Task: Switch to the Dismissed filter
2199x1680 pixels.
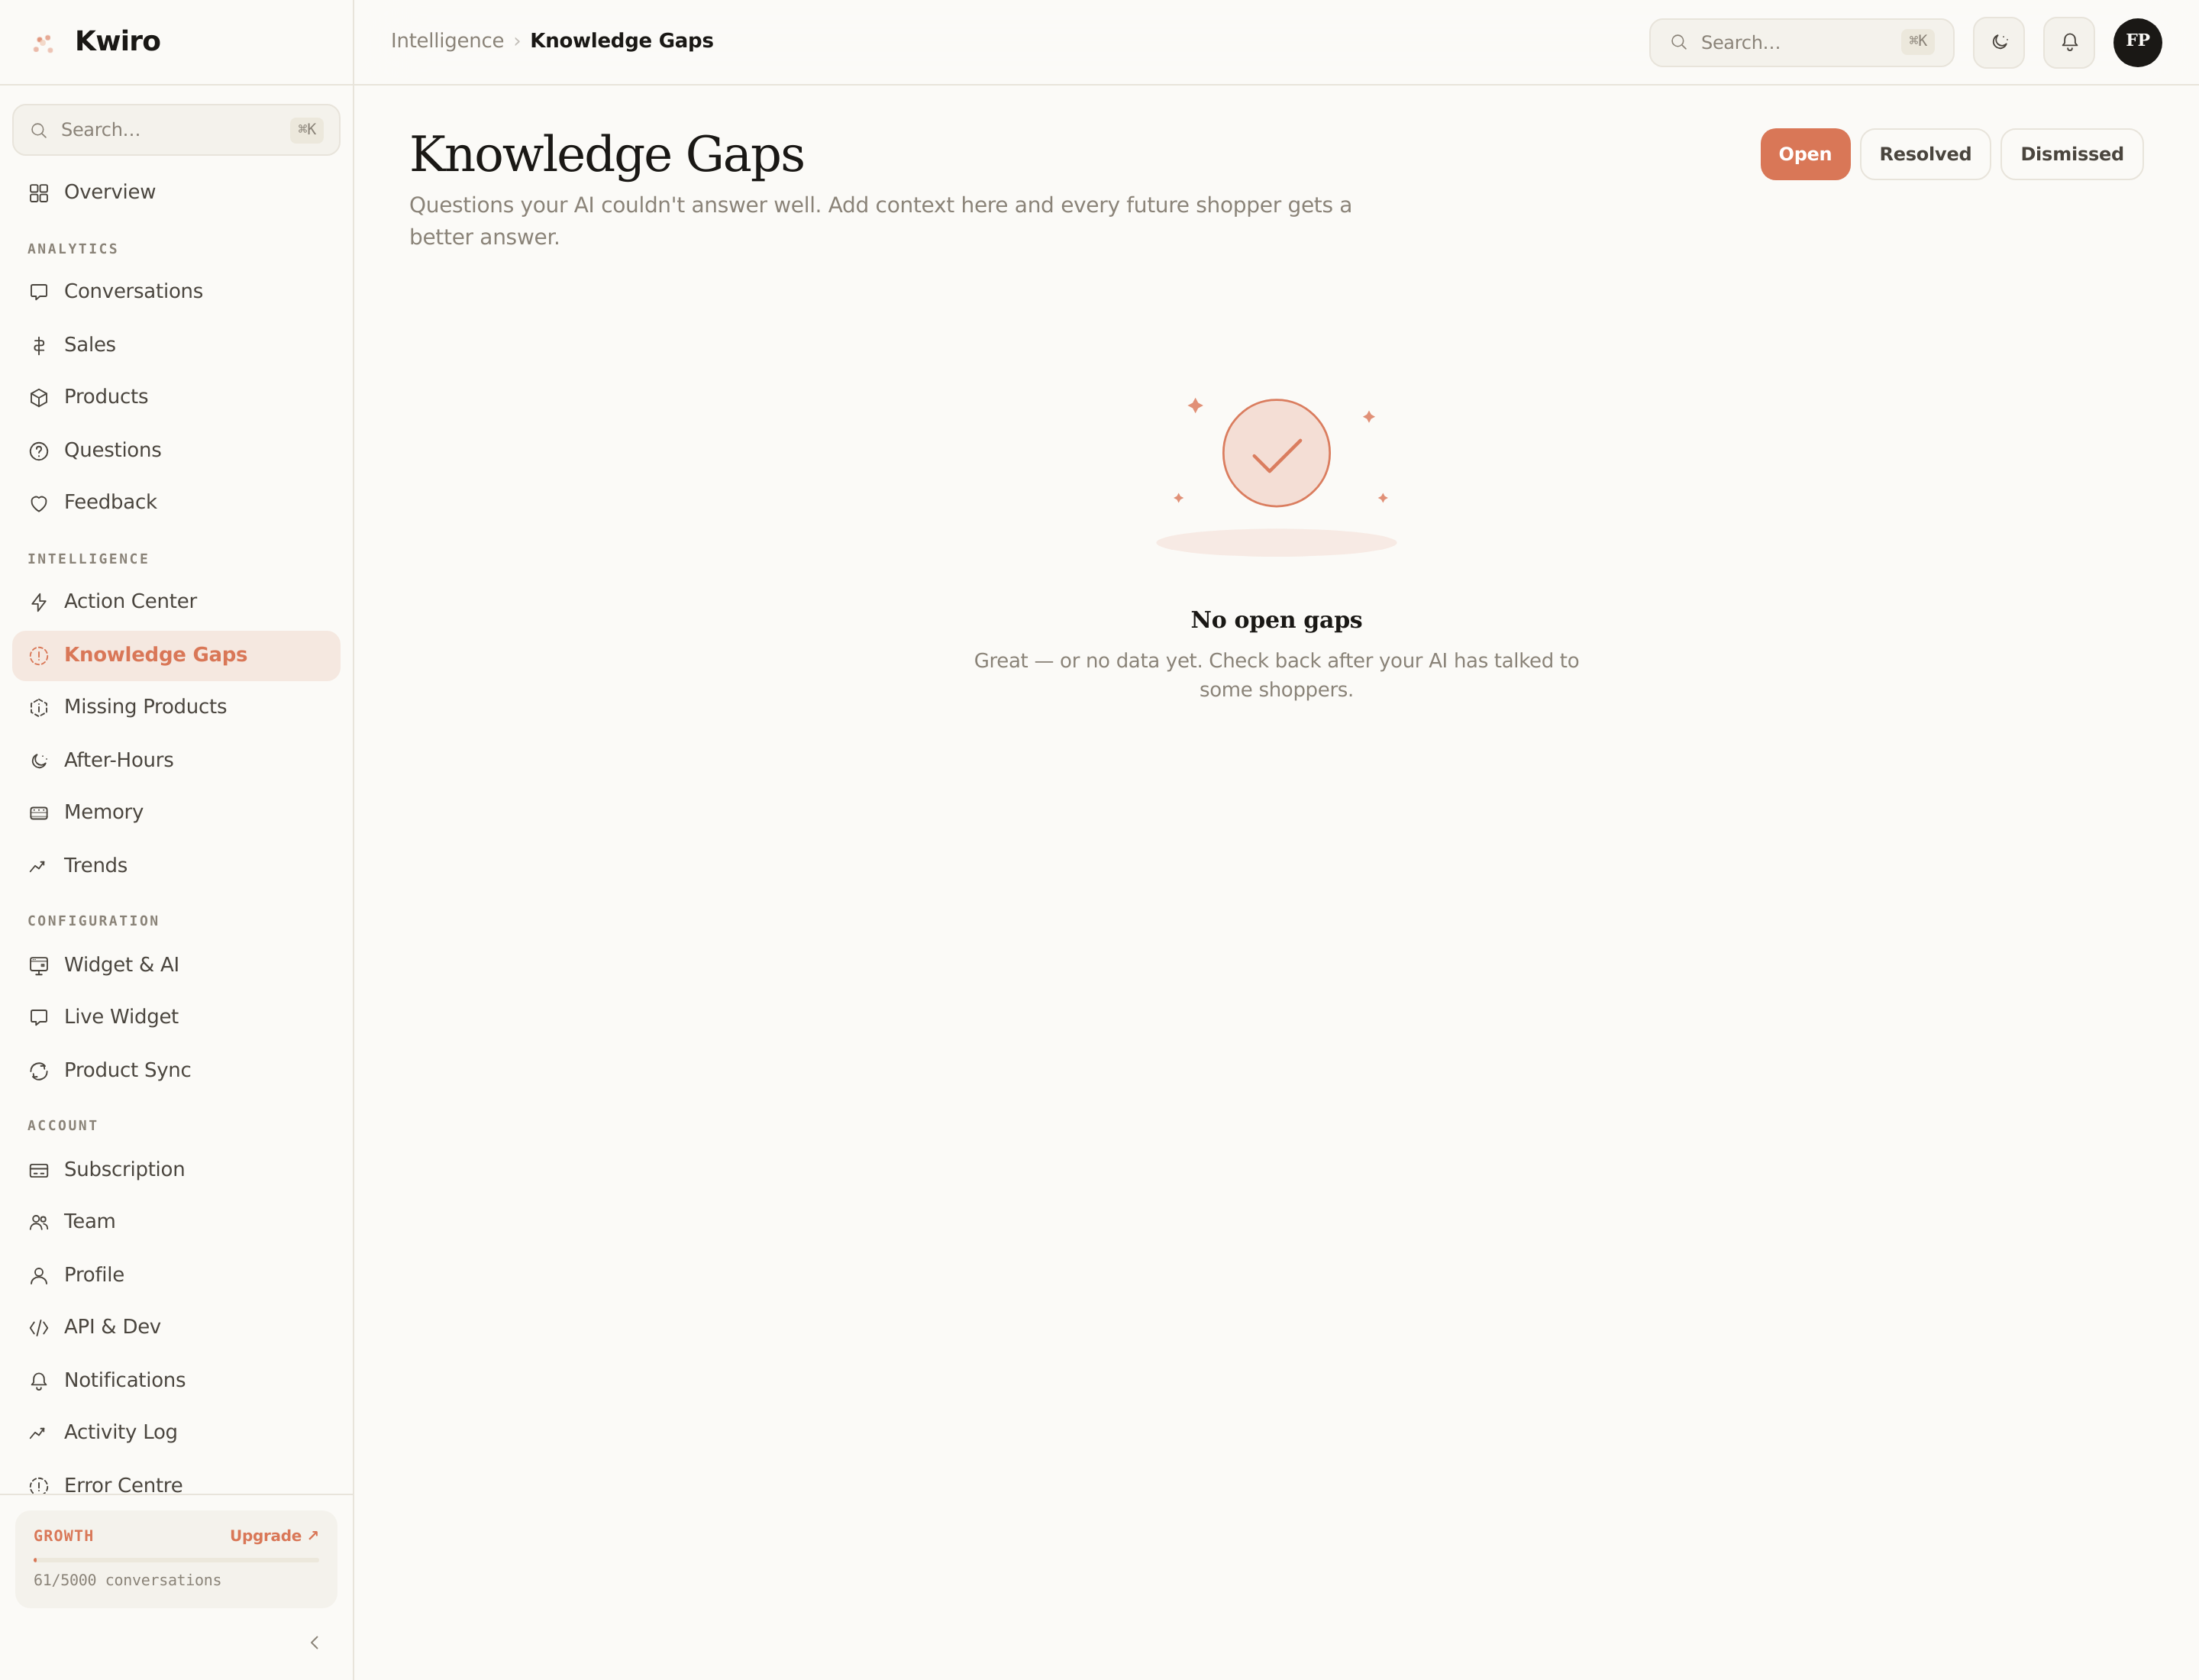Action: point(2072,154)
